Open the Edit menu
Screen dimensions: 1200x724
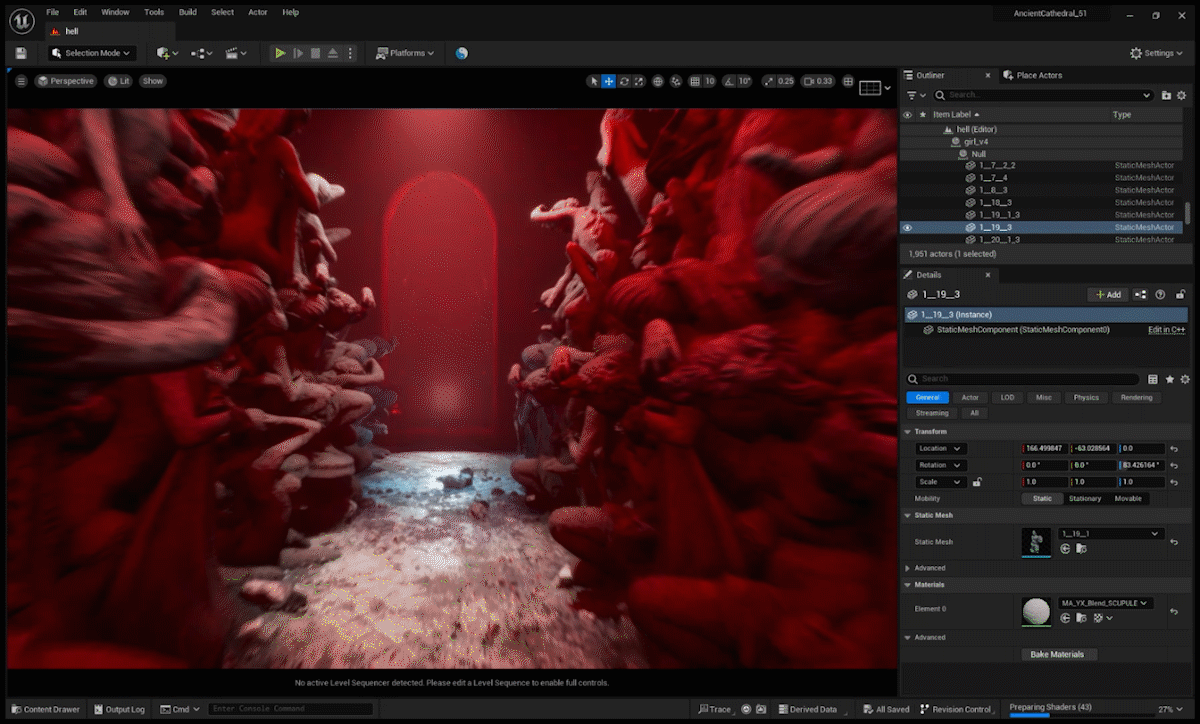click(80, 12)
